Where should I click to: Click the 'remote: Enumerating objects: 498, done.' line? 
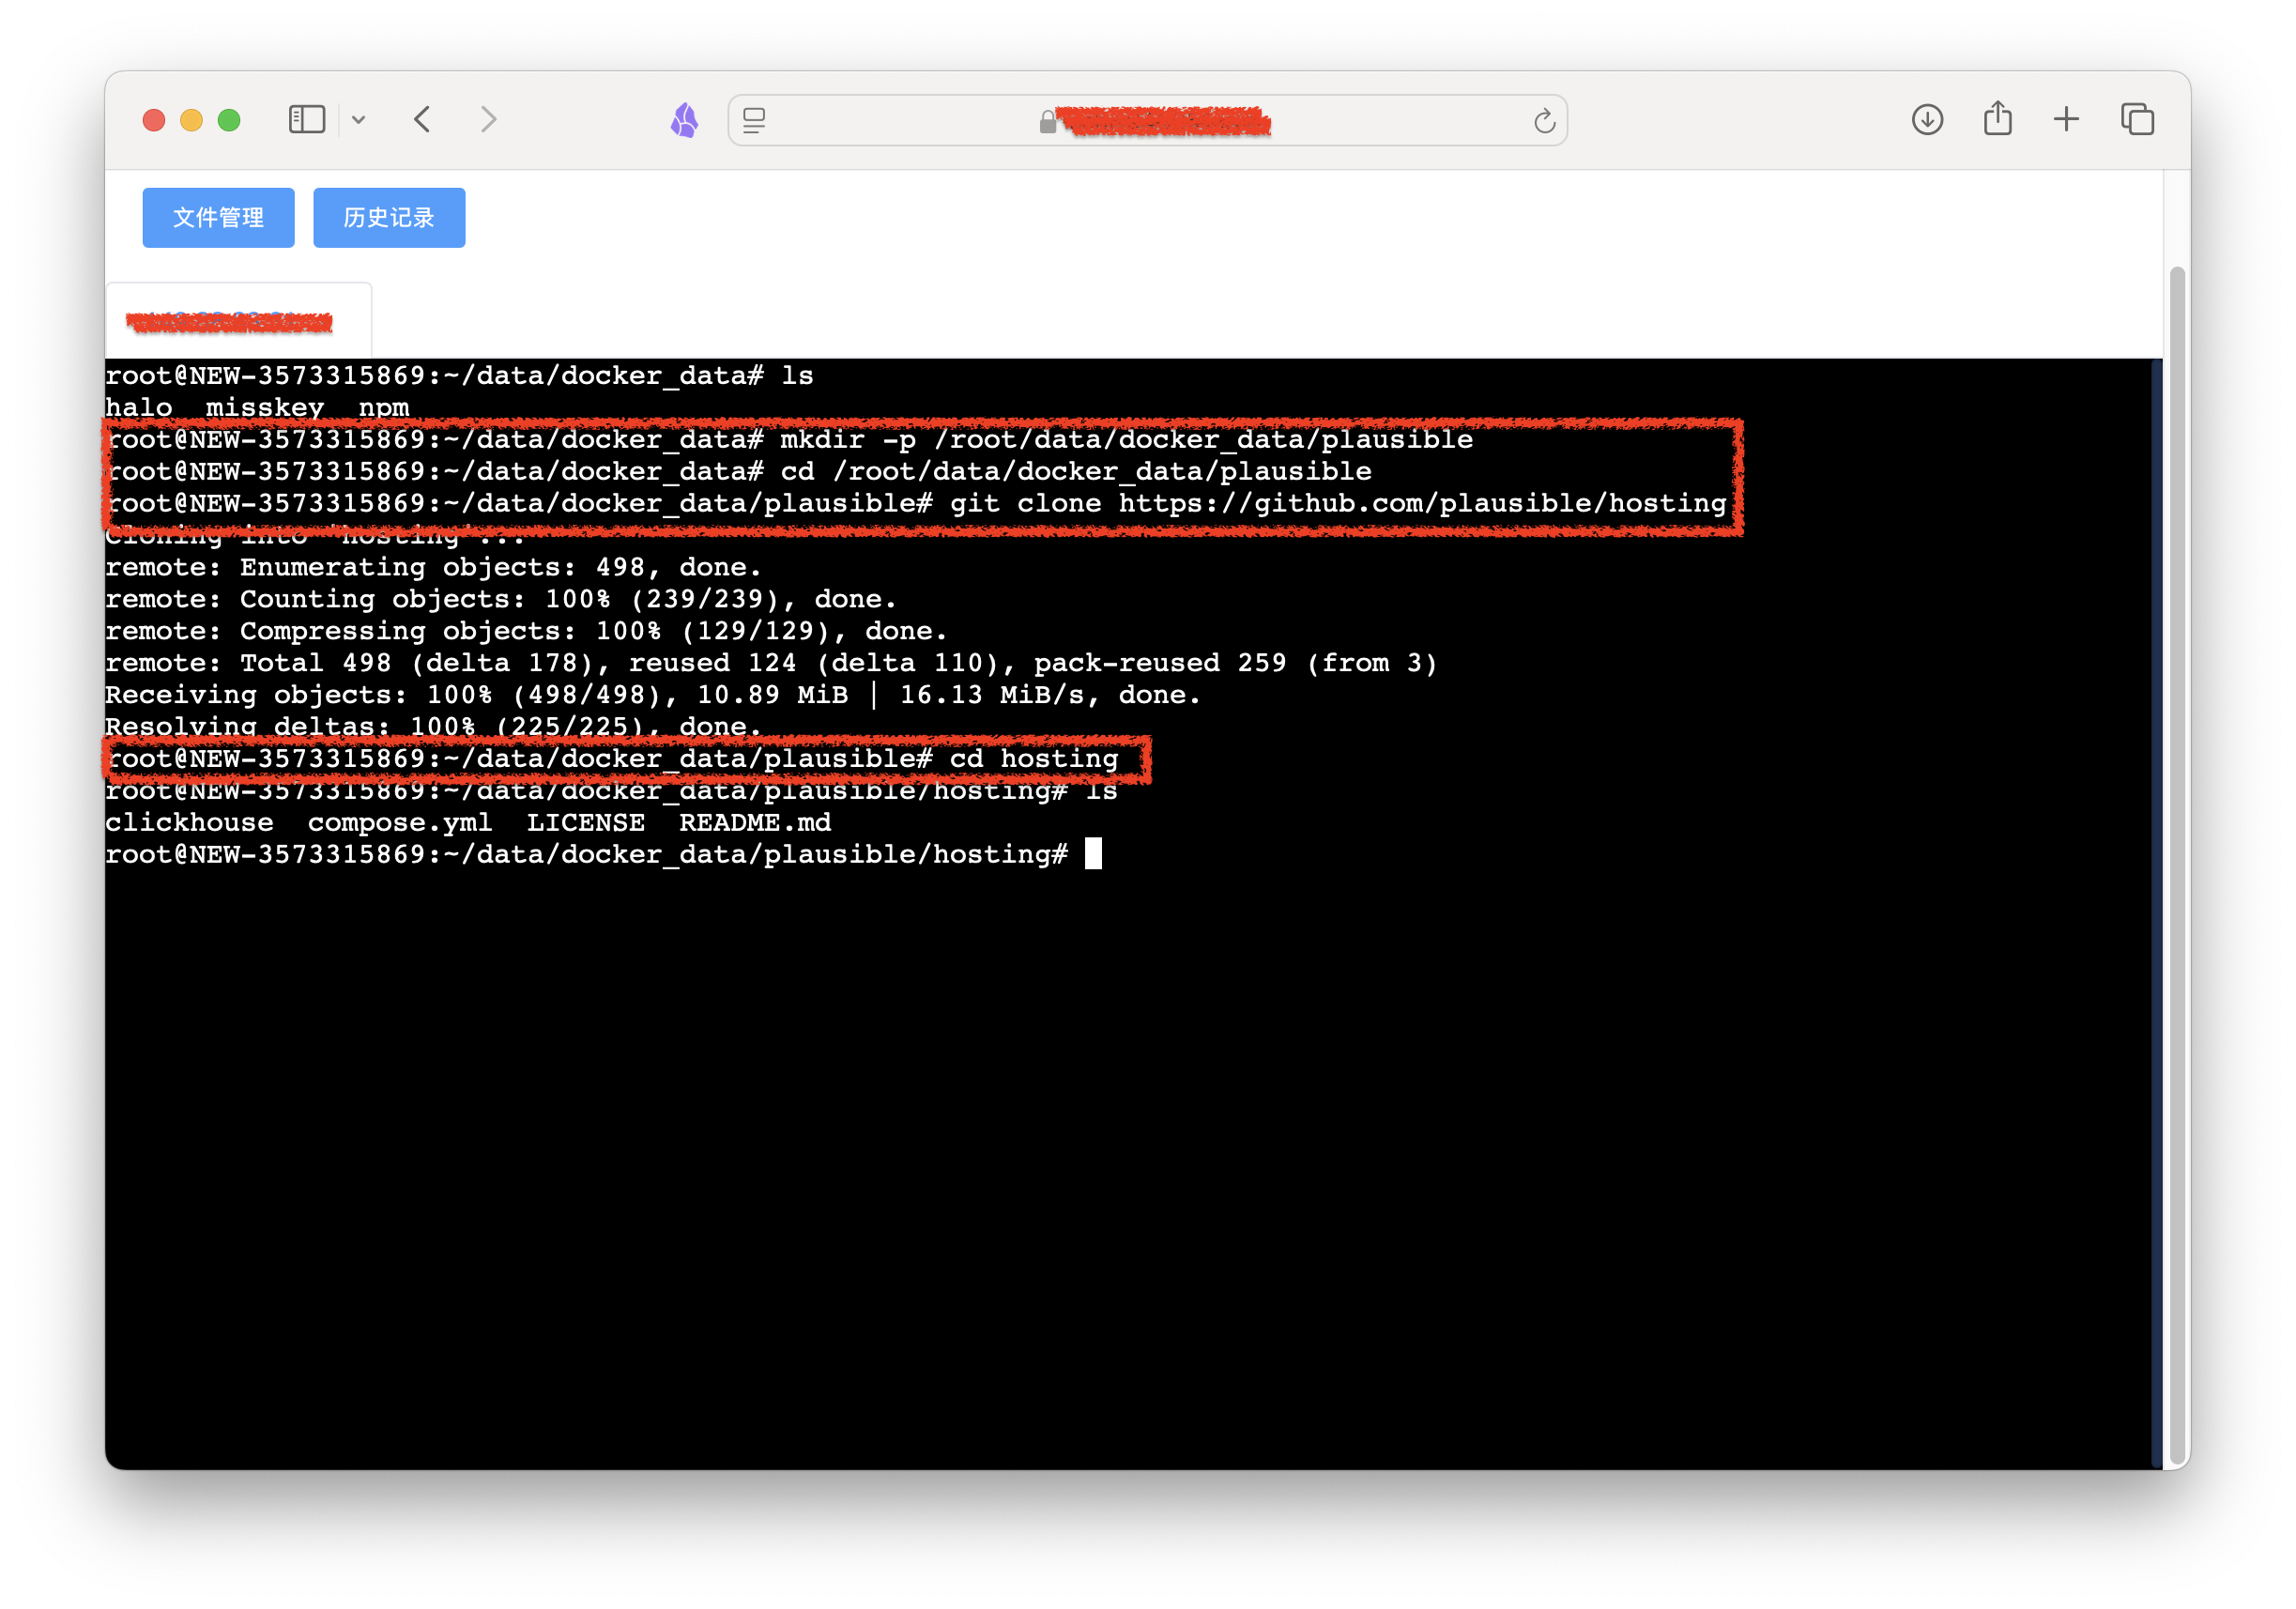pos(433,567)
